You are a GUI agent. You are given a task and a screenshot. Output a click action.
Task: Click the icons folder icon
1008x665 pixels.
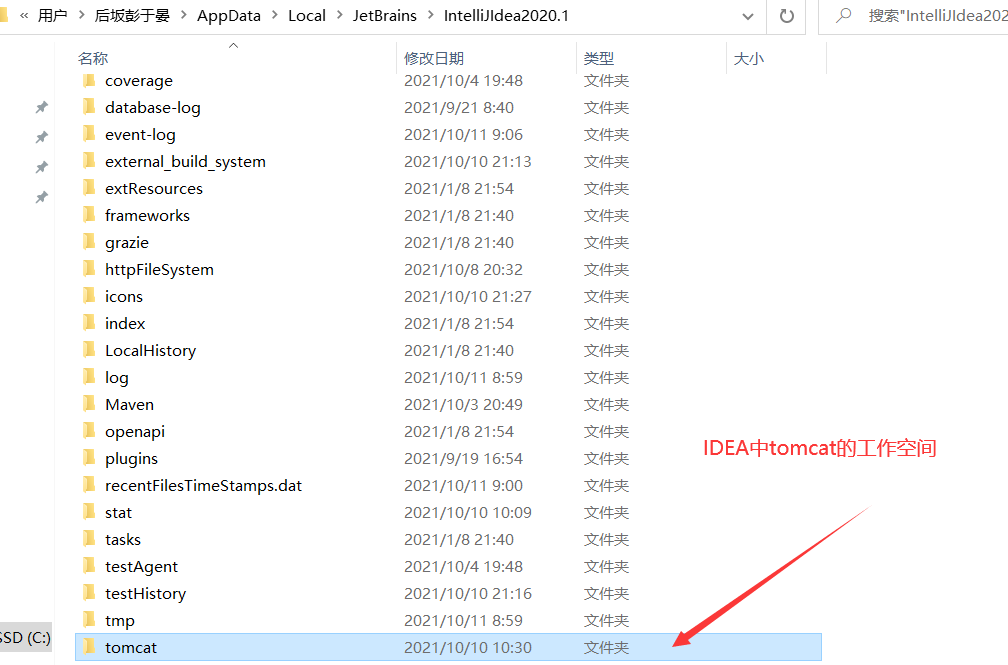point(89,296)
